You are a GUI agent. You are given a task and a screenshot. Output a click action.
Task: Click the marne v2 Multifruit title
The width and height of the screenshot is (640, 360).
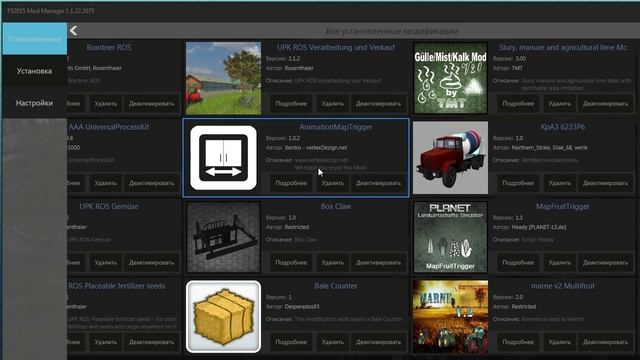coord(562,286)
